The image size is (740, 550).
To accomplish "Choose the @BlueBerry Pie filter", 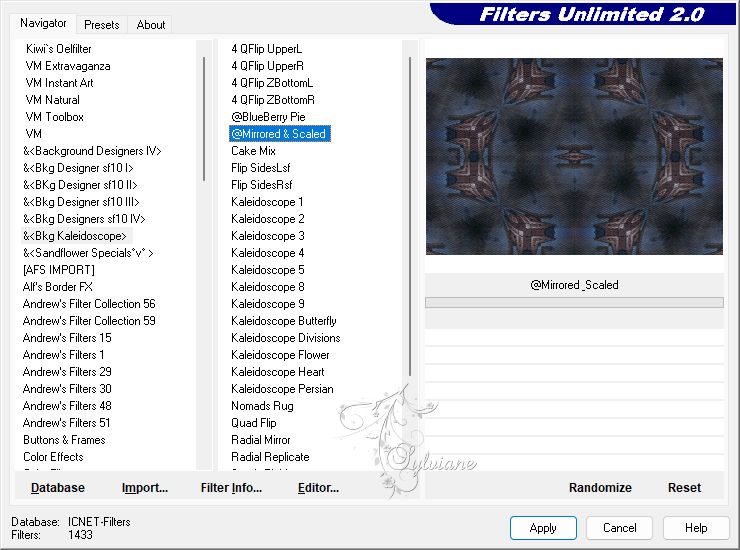I will pos(269,117).
